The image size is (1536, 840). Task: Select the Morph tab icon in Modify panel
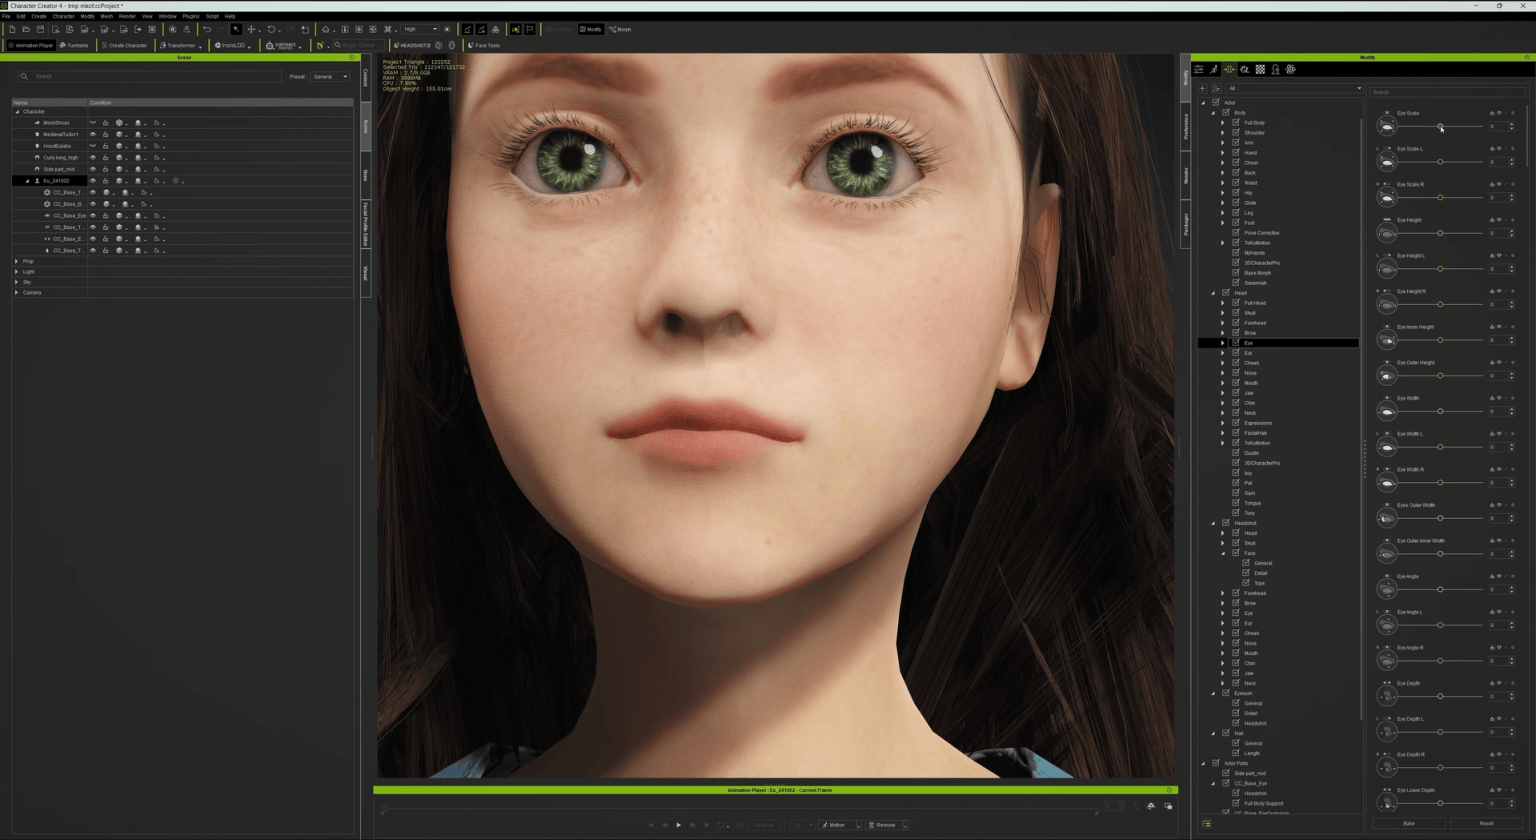pos(1229,69)
